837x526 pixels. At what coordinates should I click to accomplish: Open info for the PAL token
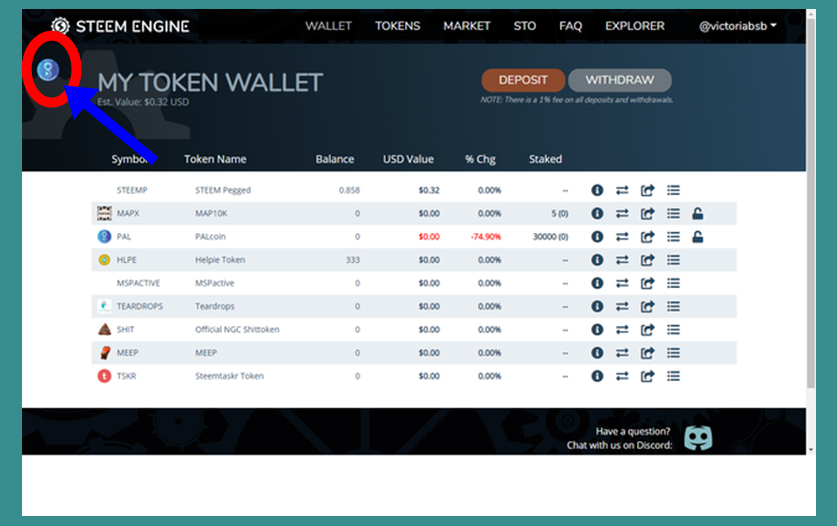point(597,237)
